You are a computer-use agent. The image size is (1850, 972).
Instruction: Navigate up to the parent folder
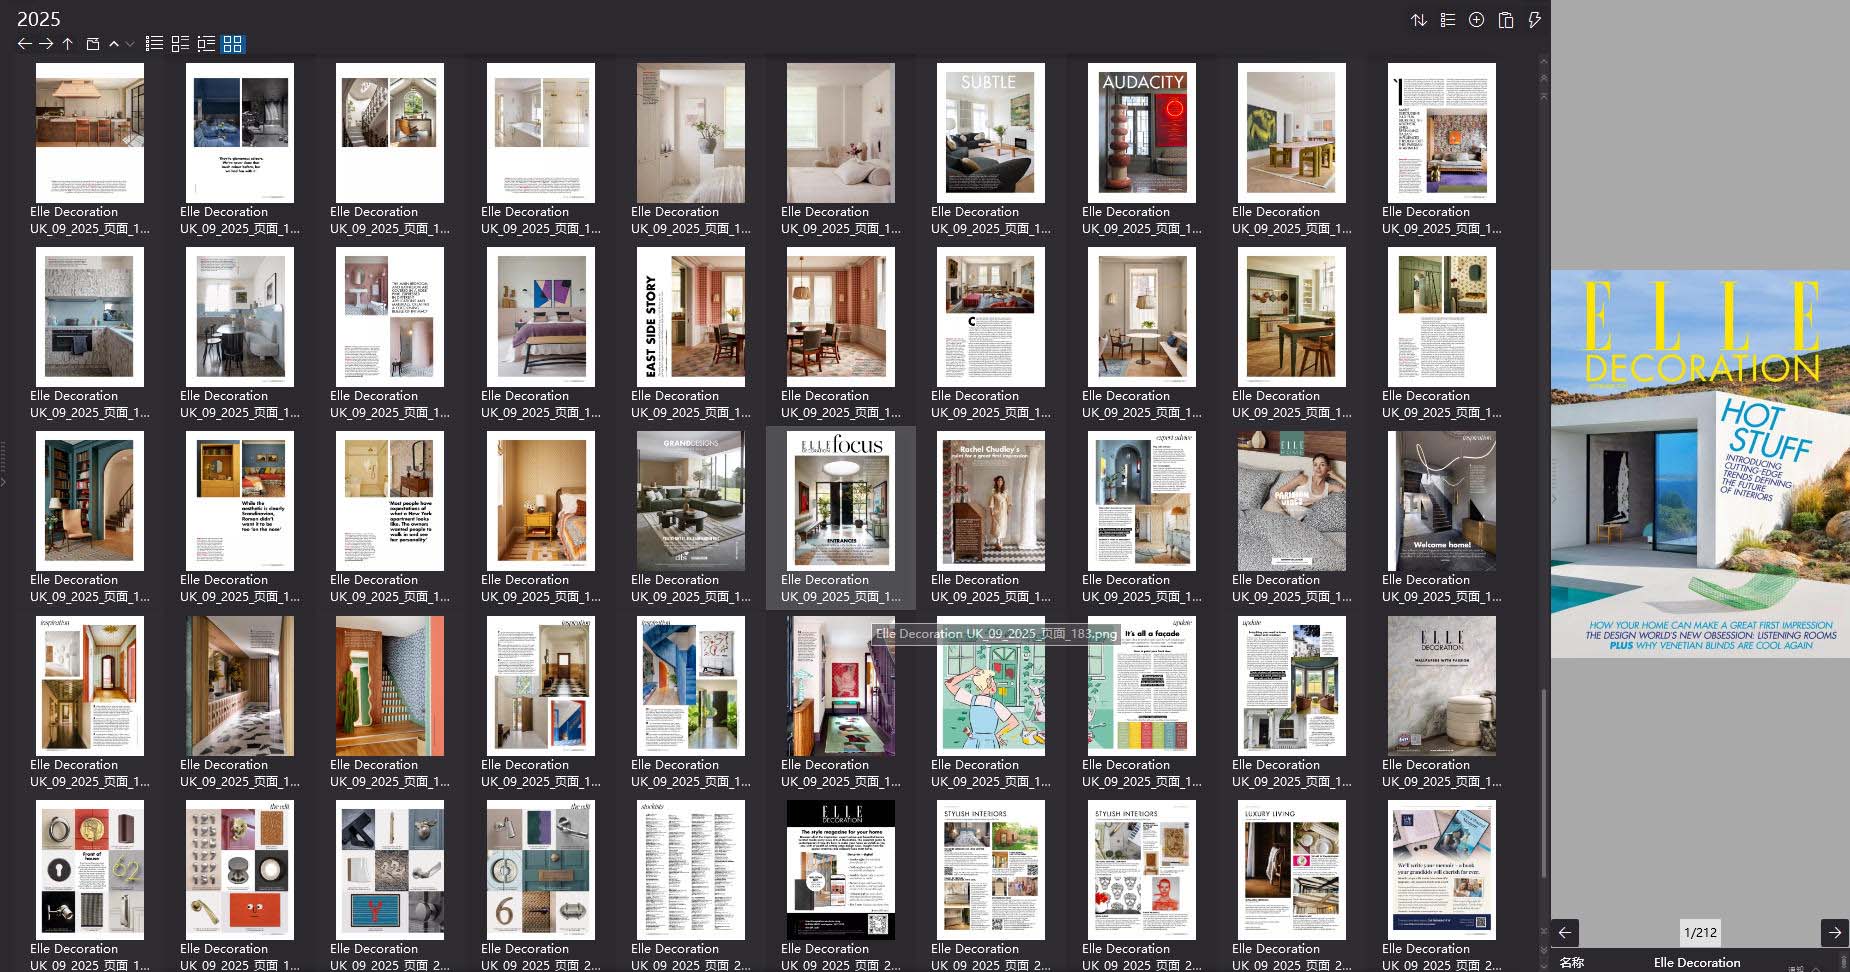(x=67, y=43)
